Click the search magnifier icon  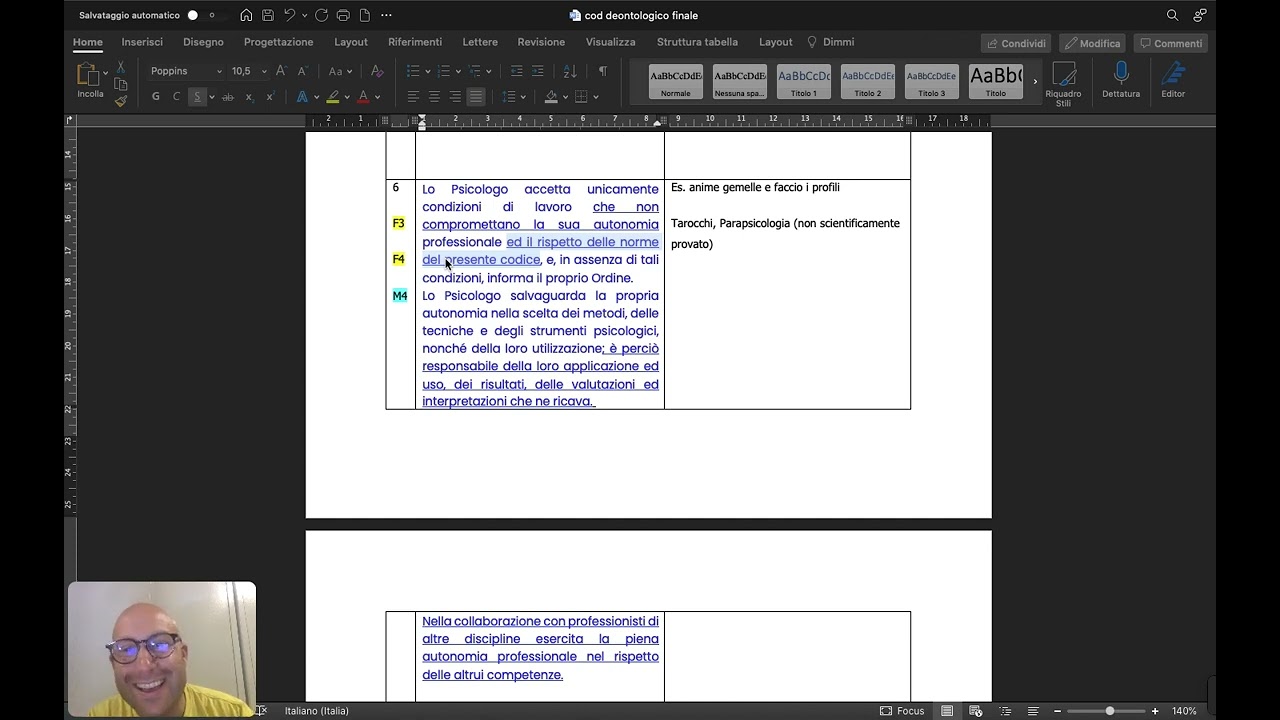(1173, 15)
